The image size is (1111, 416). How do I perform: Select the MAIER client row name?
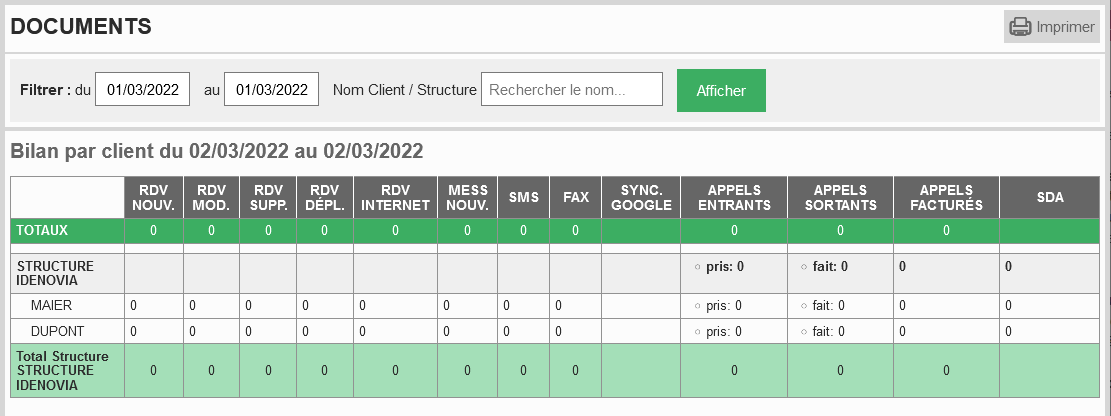point(52,305)
